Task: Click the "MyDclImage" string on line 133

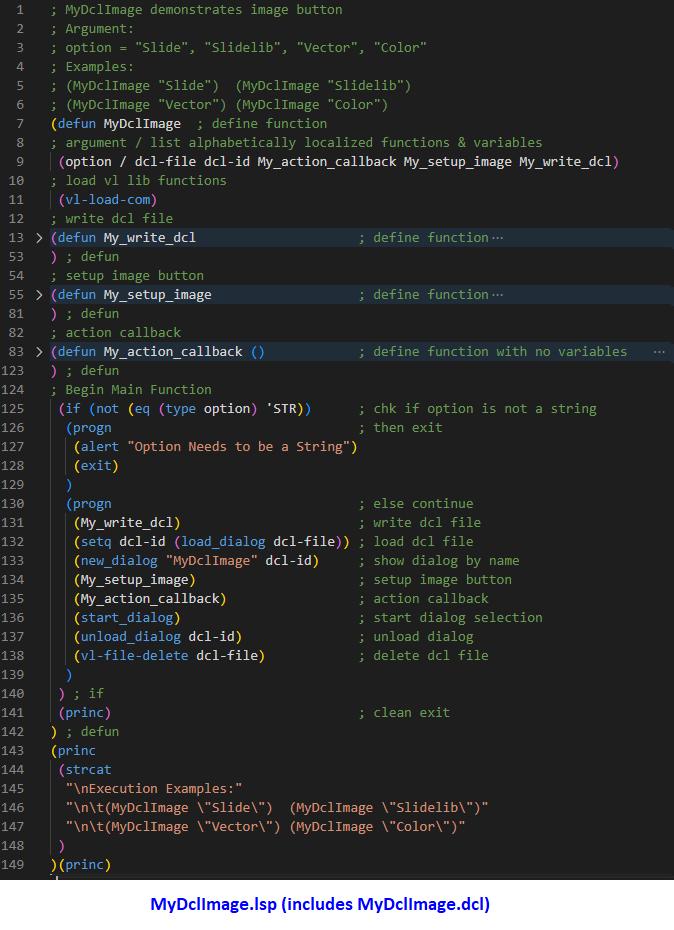Action: [x=212, y=560]
